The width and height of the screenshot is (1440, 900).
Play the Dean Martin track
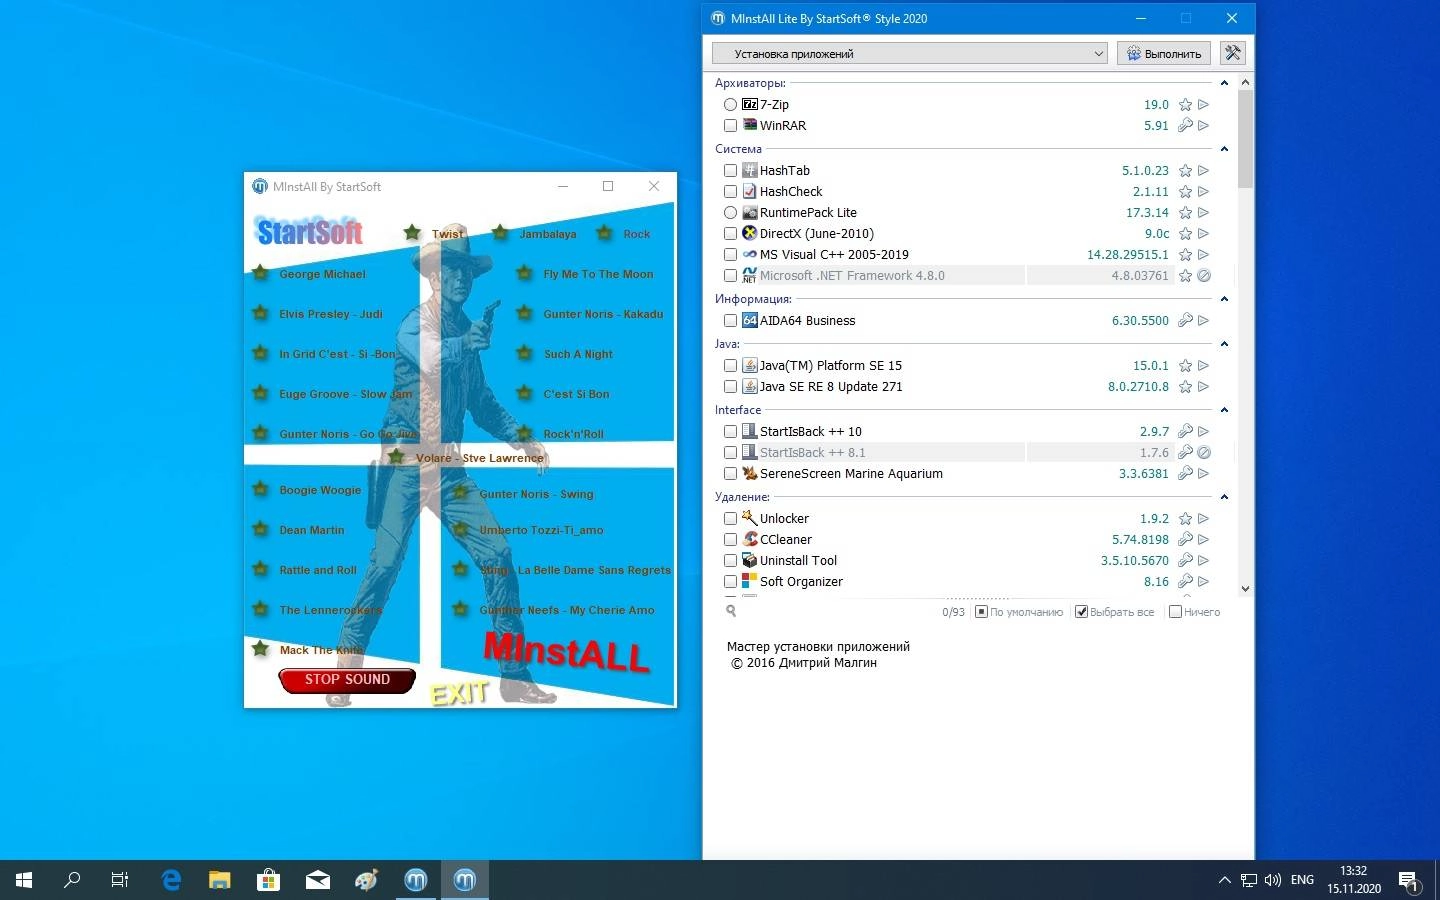point(311,530)
